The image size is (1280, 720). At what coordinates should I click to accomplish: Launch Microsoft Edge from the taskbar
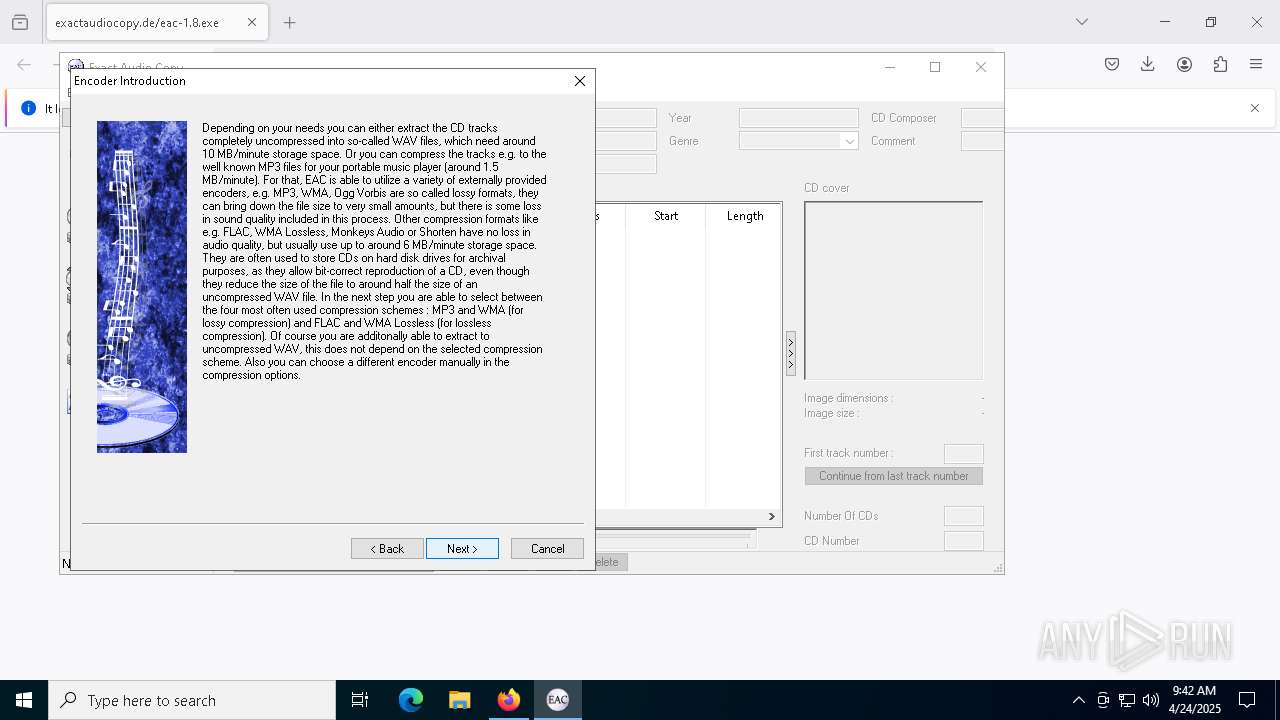411,700
